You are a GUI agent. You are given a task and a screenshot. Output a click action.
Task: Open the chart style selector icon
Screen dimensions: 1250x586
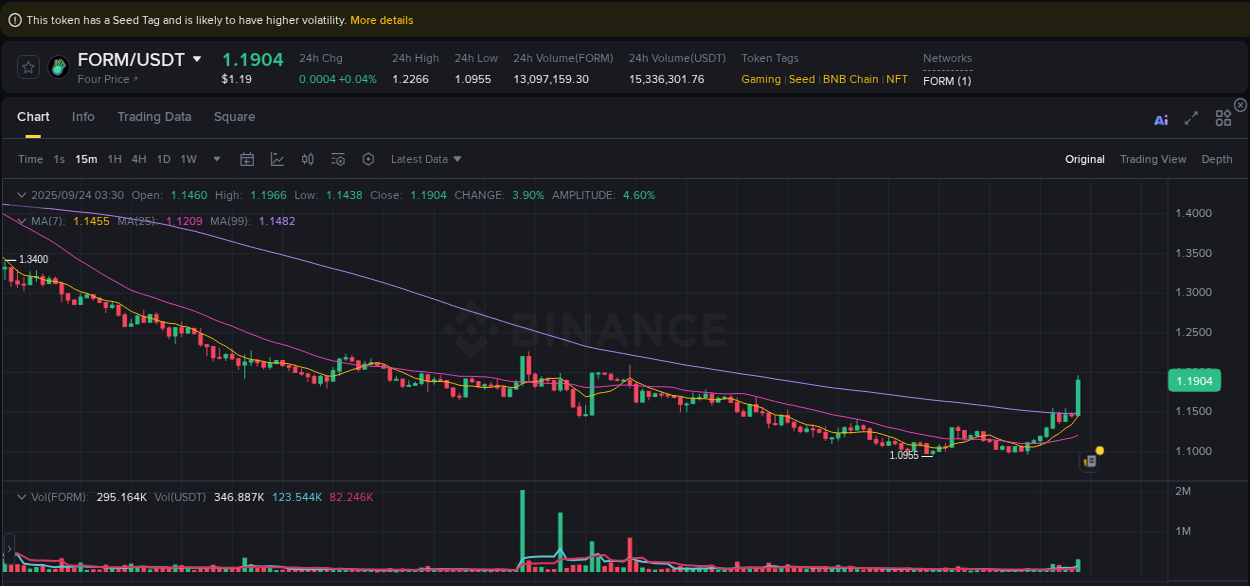[x=277, y=158]
